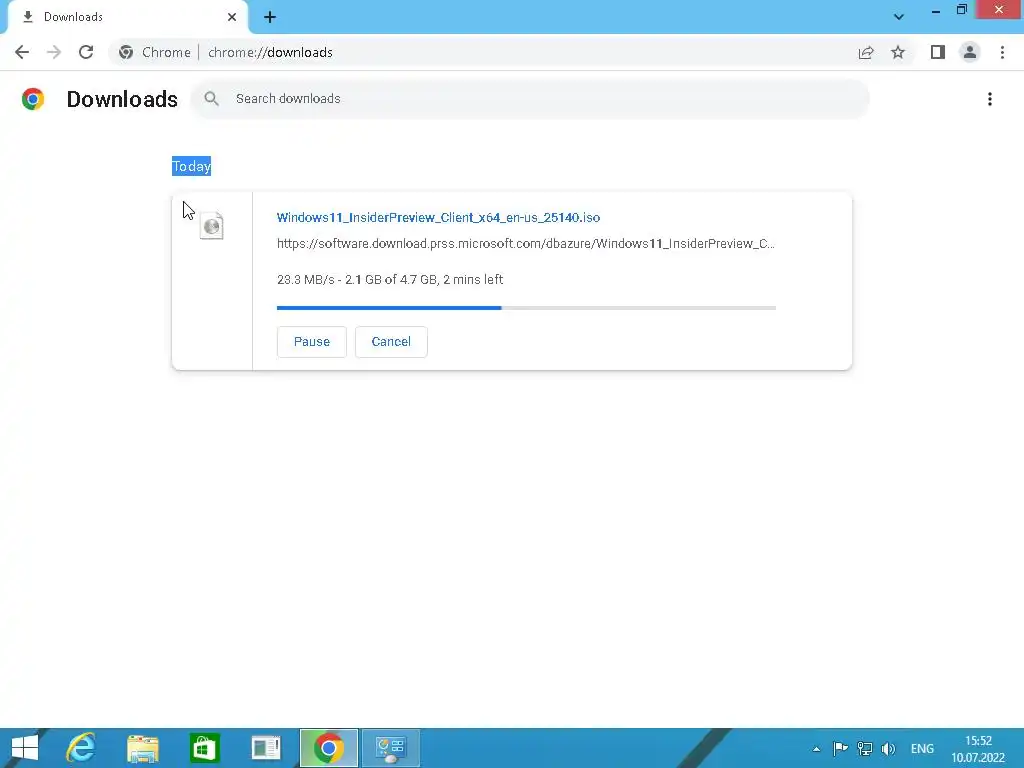Open the Windows11 InsiderPreview iso file link
The image size is (1024, 768).
[x=438, y=217]
